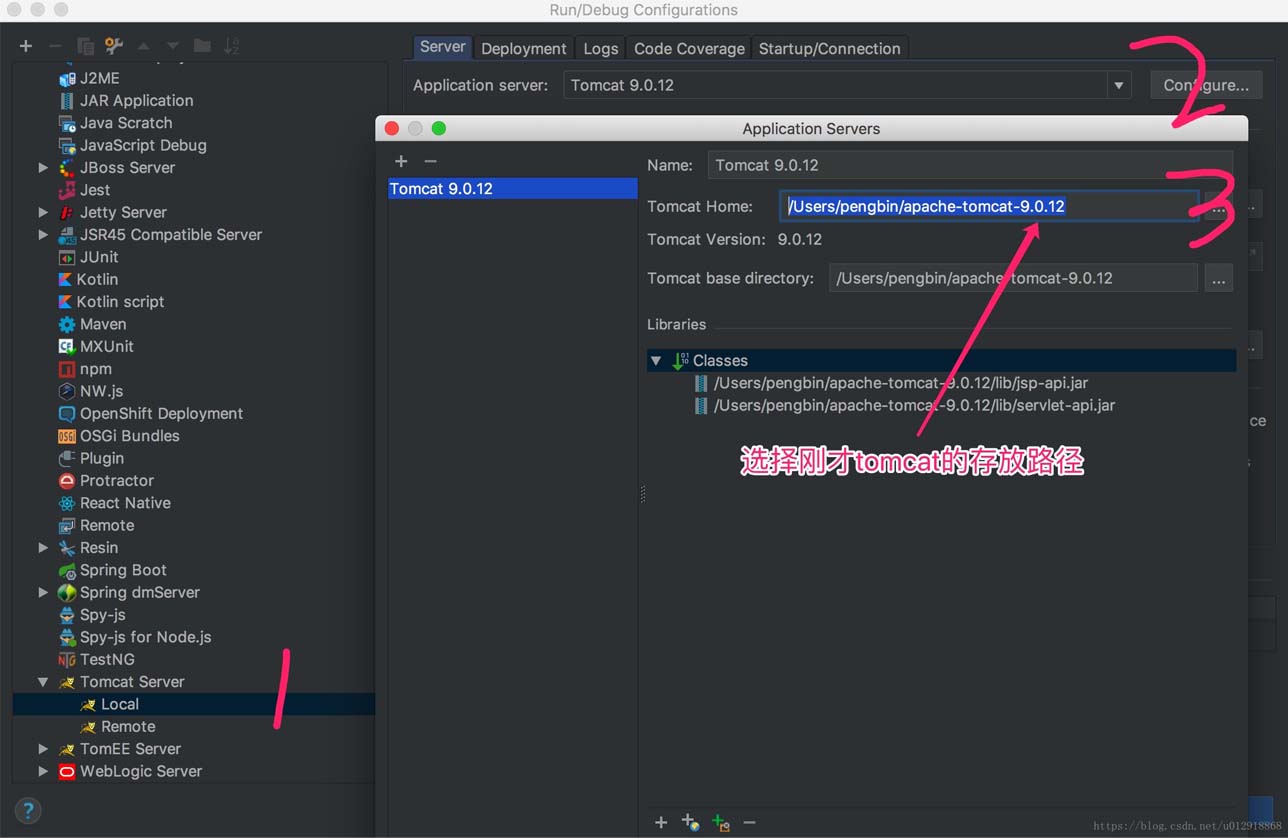Click the copy configuration icon
Image resolution: width=1288 pixels, height=838 pixels.
[85, 46]
